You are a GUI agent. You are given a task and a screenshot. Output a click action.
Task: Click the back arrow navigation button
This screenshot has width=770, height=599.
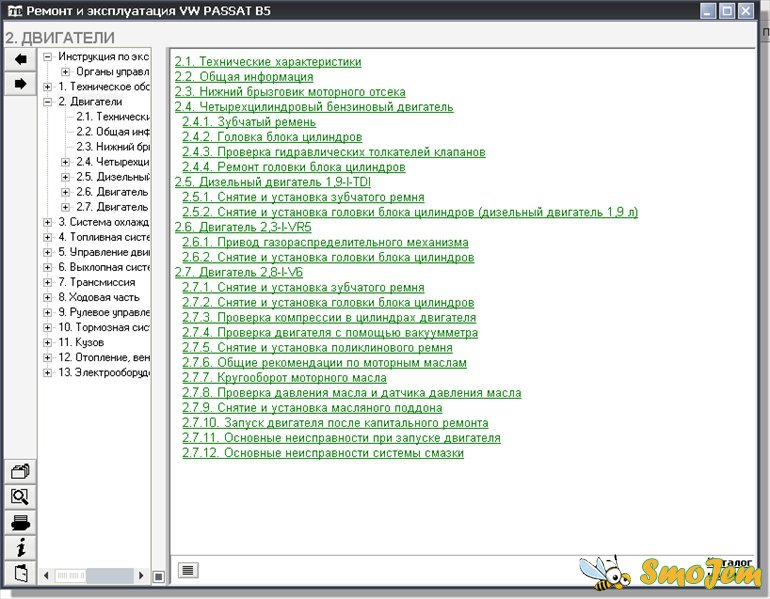click(21, 59)
